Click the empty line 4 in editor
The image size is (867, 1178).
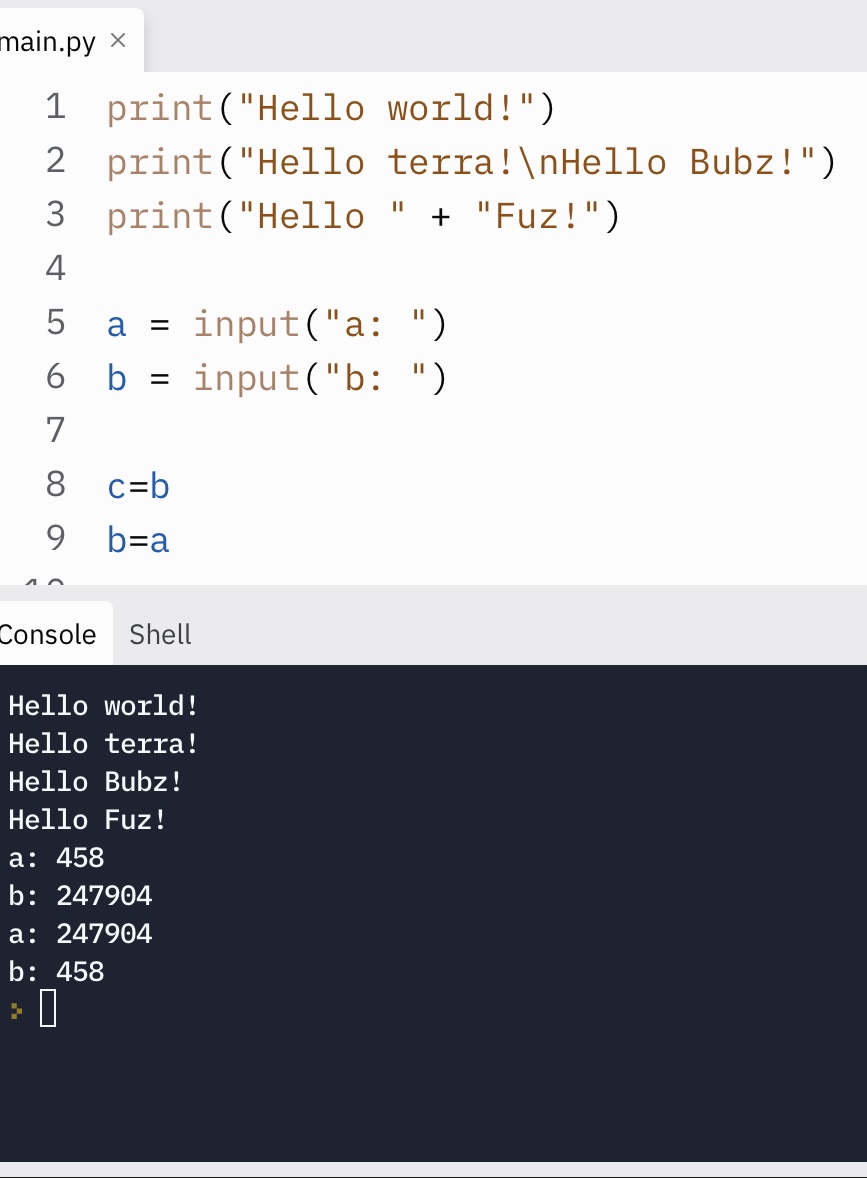click(300, 268)
